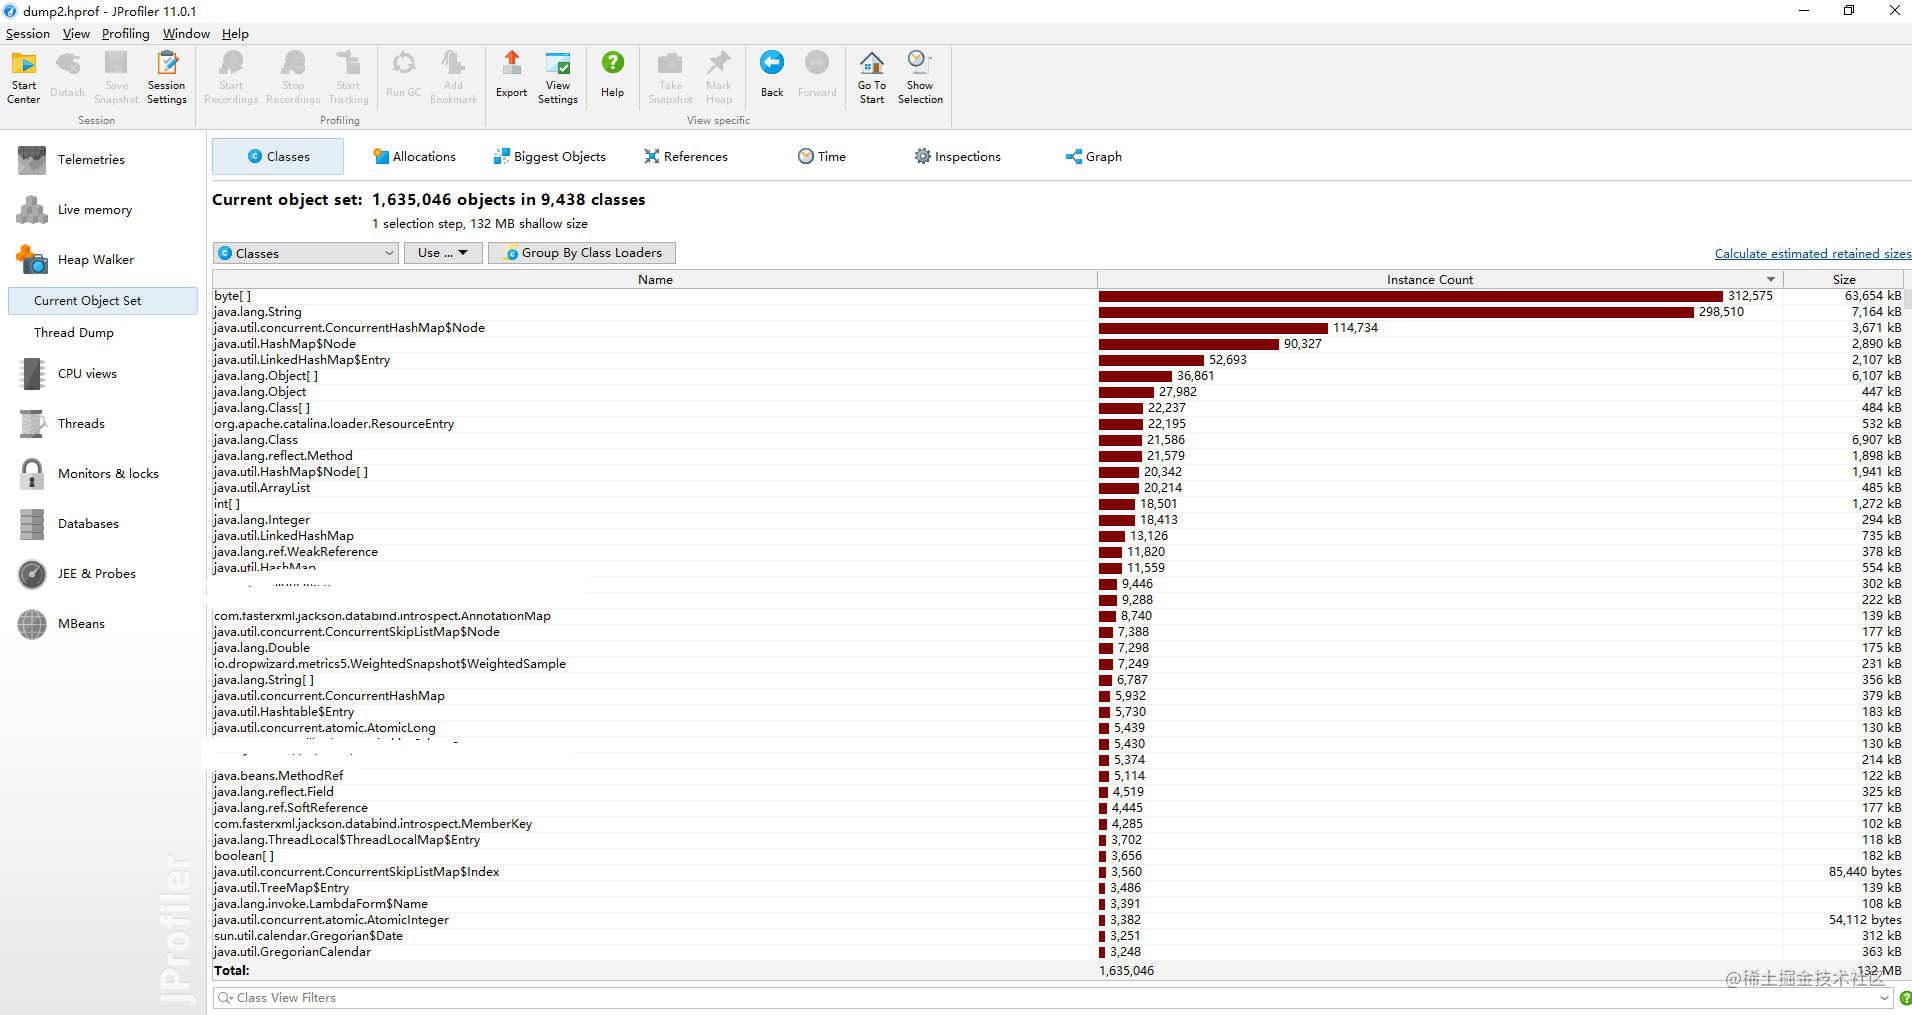
Task: Sort by Name column header
Action: (x=655, y=280)
